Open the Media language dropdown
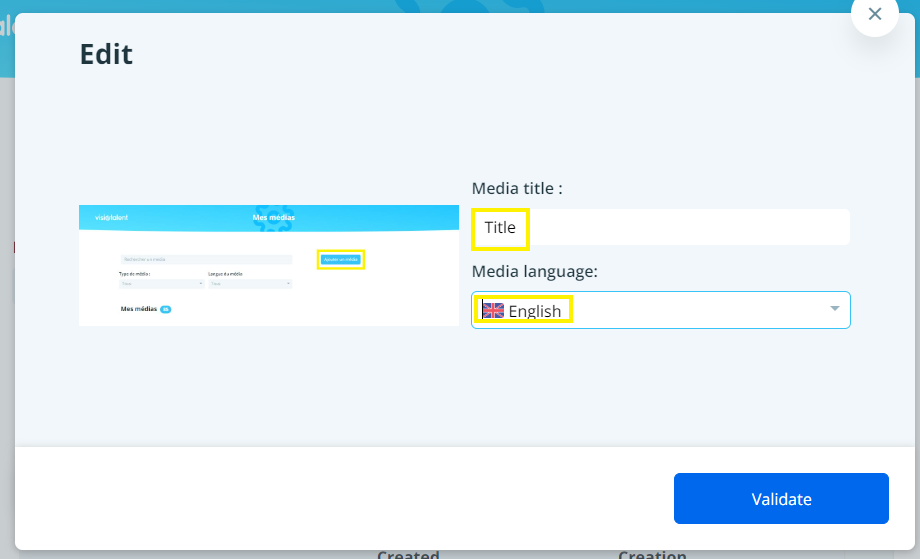This screenshot has width=920, height=559. (660, 310)
